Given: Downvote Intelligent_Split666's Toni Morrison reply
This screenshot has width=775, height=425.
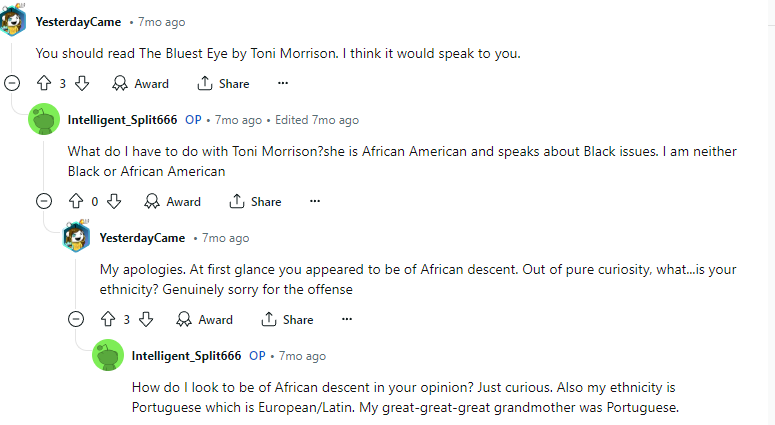Looking at the screenshot, I should (114, 202).
